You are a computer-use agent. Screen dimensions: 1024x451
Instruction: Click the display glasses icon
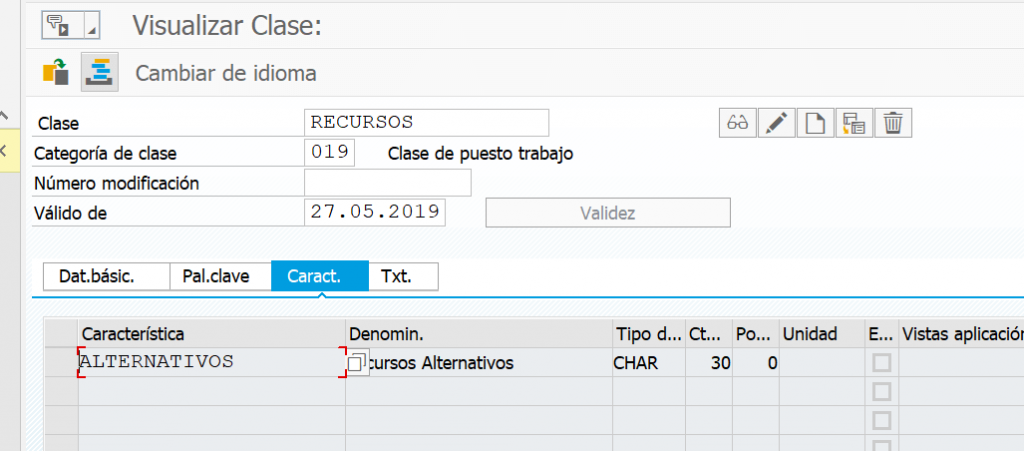pos(738,123)
